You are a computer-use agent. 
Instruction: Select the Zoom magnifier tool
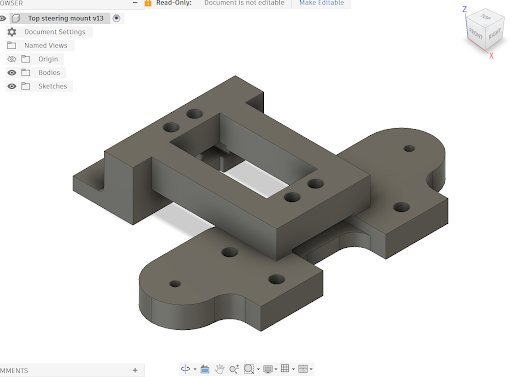(x=234, y=369)
